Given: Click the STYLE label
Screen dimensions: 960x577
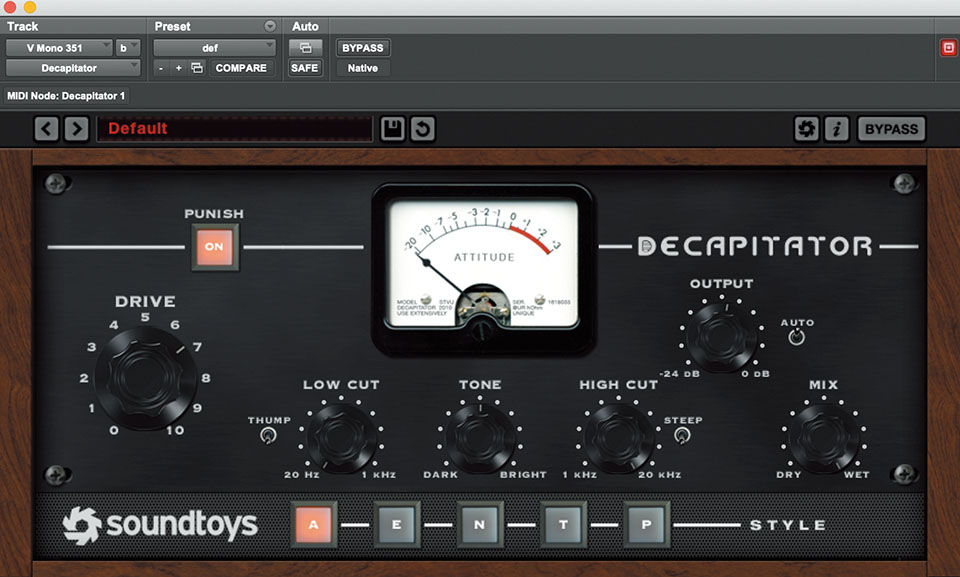Looking at the screenshot, I should [x=788, y=525].
